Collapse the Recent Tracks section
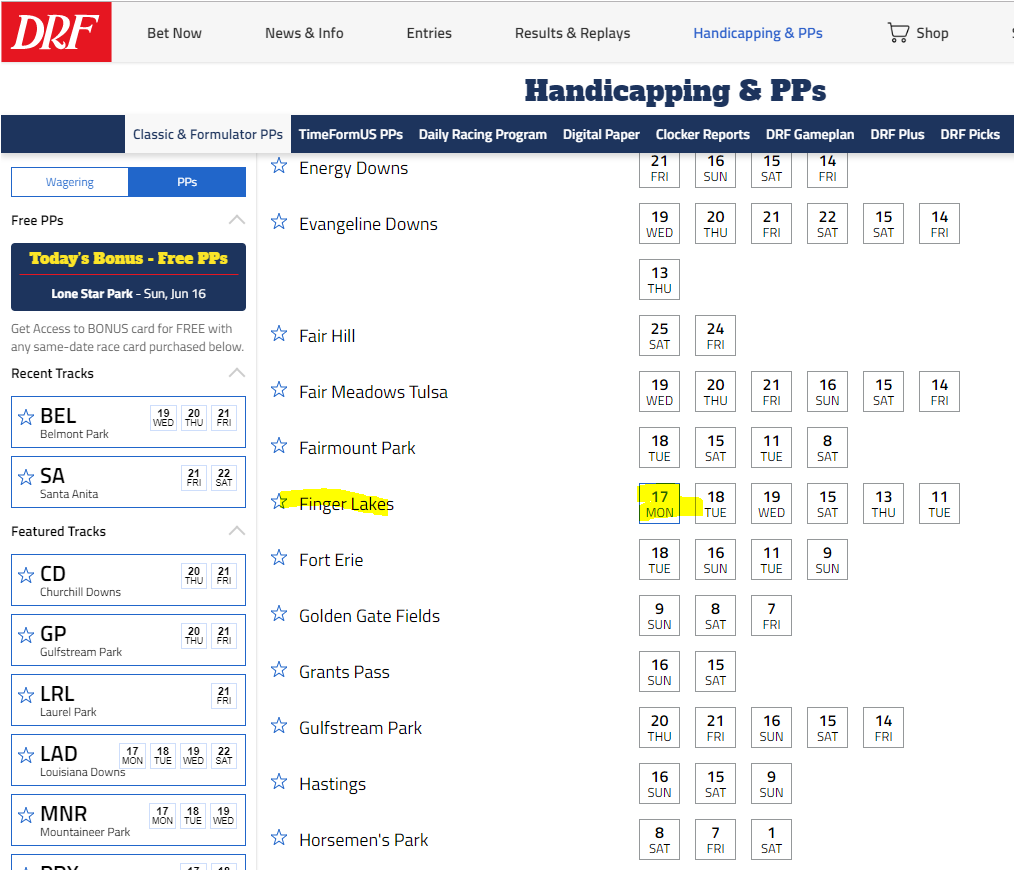This screenshot has height=871, width=1015. 237,373
